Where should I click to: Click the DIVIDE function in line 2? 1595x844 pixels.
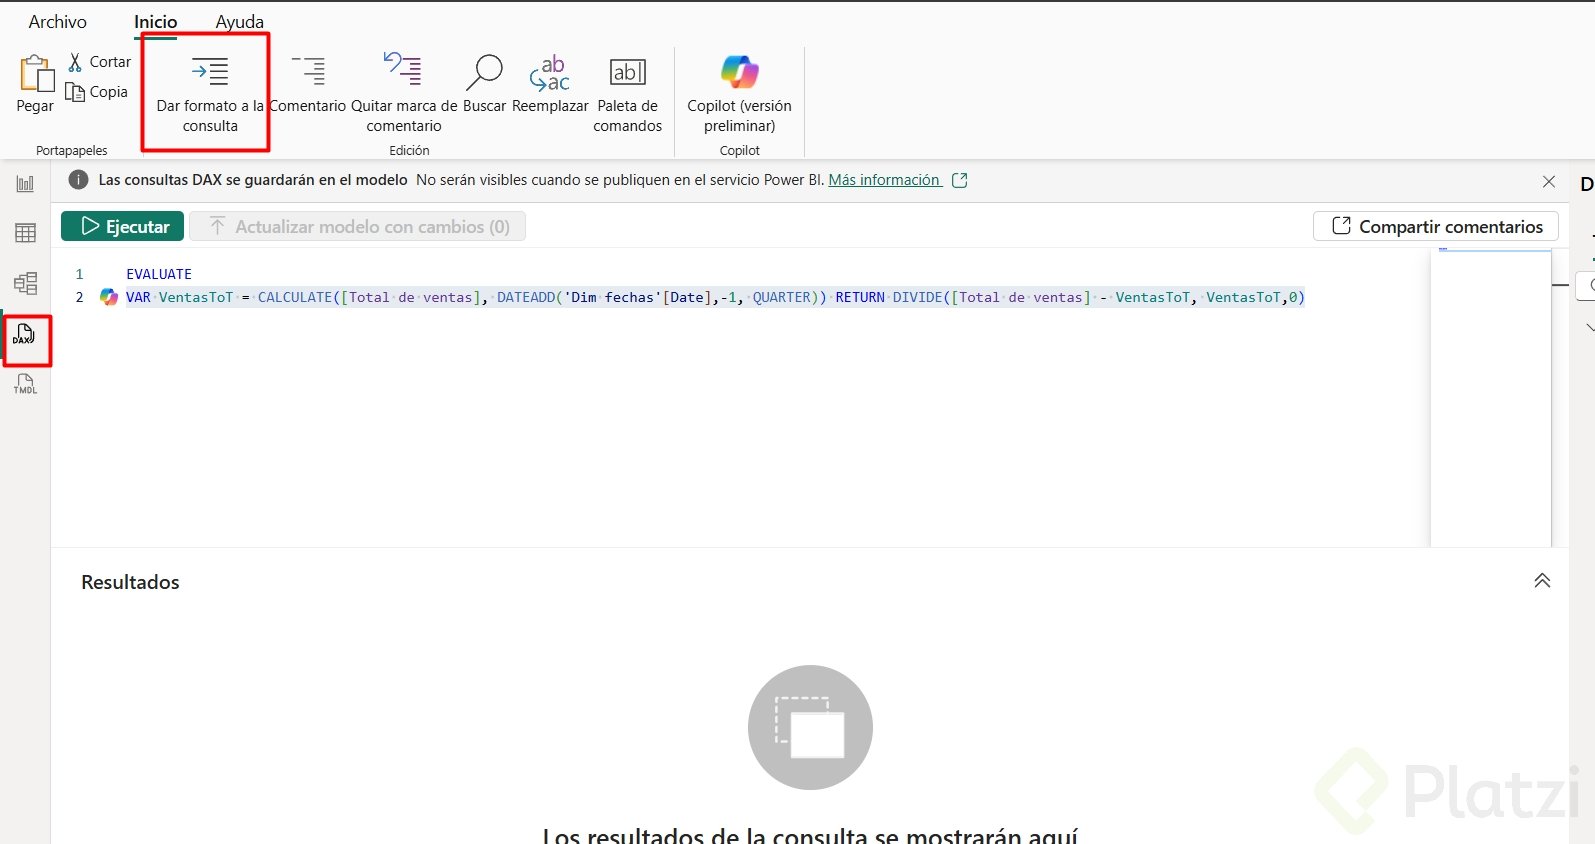[918, 297]
